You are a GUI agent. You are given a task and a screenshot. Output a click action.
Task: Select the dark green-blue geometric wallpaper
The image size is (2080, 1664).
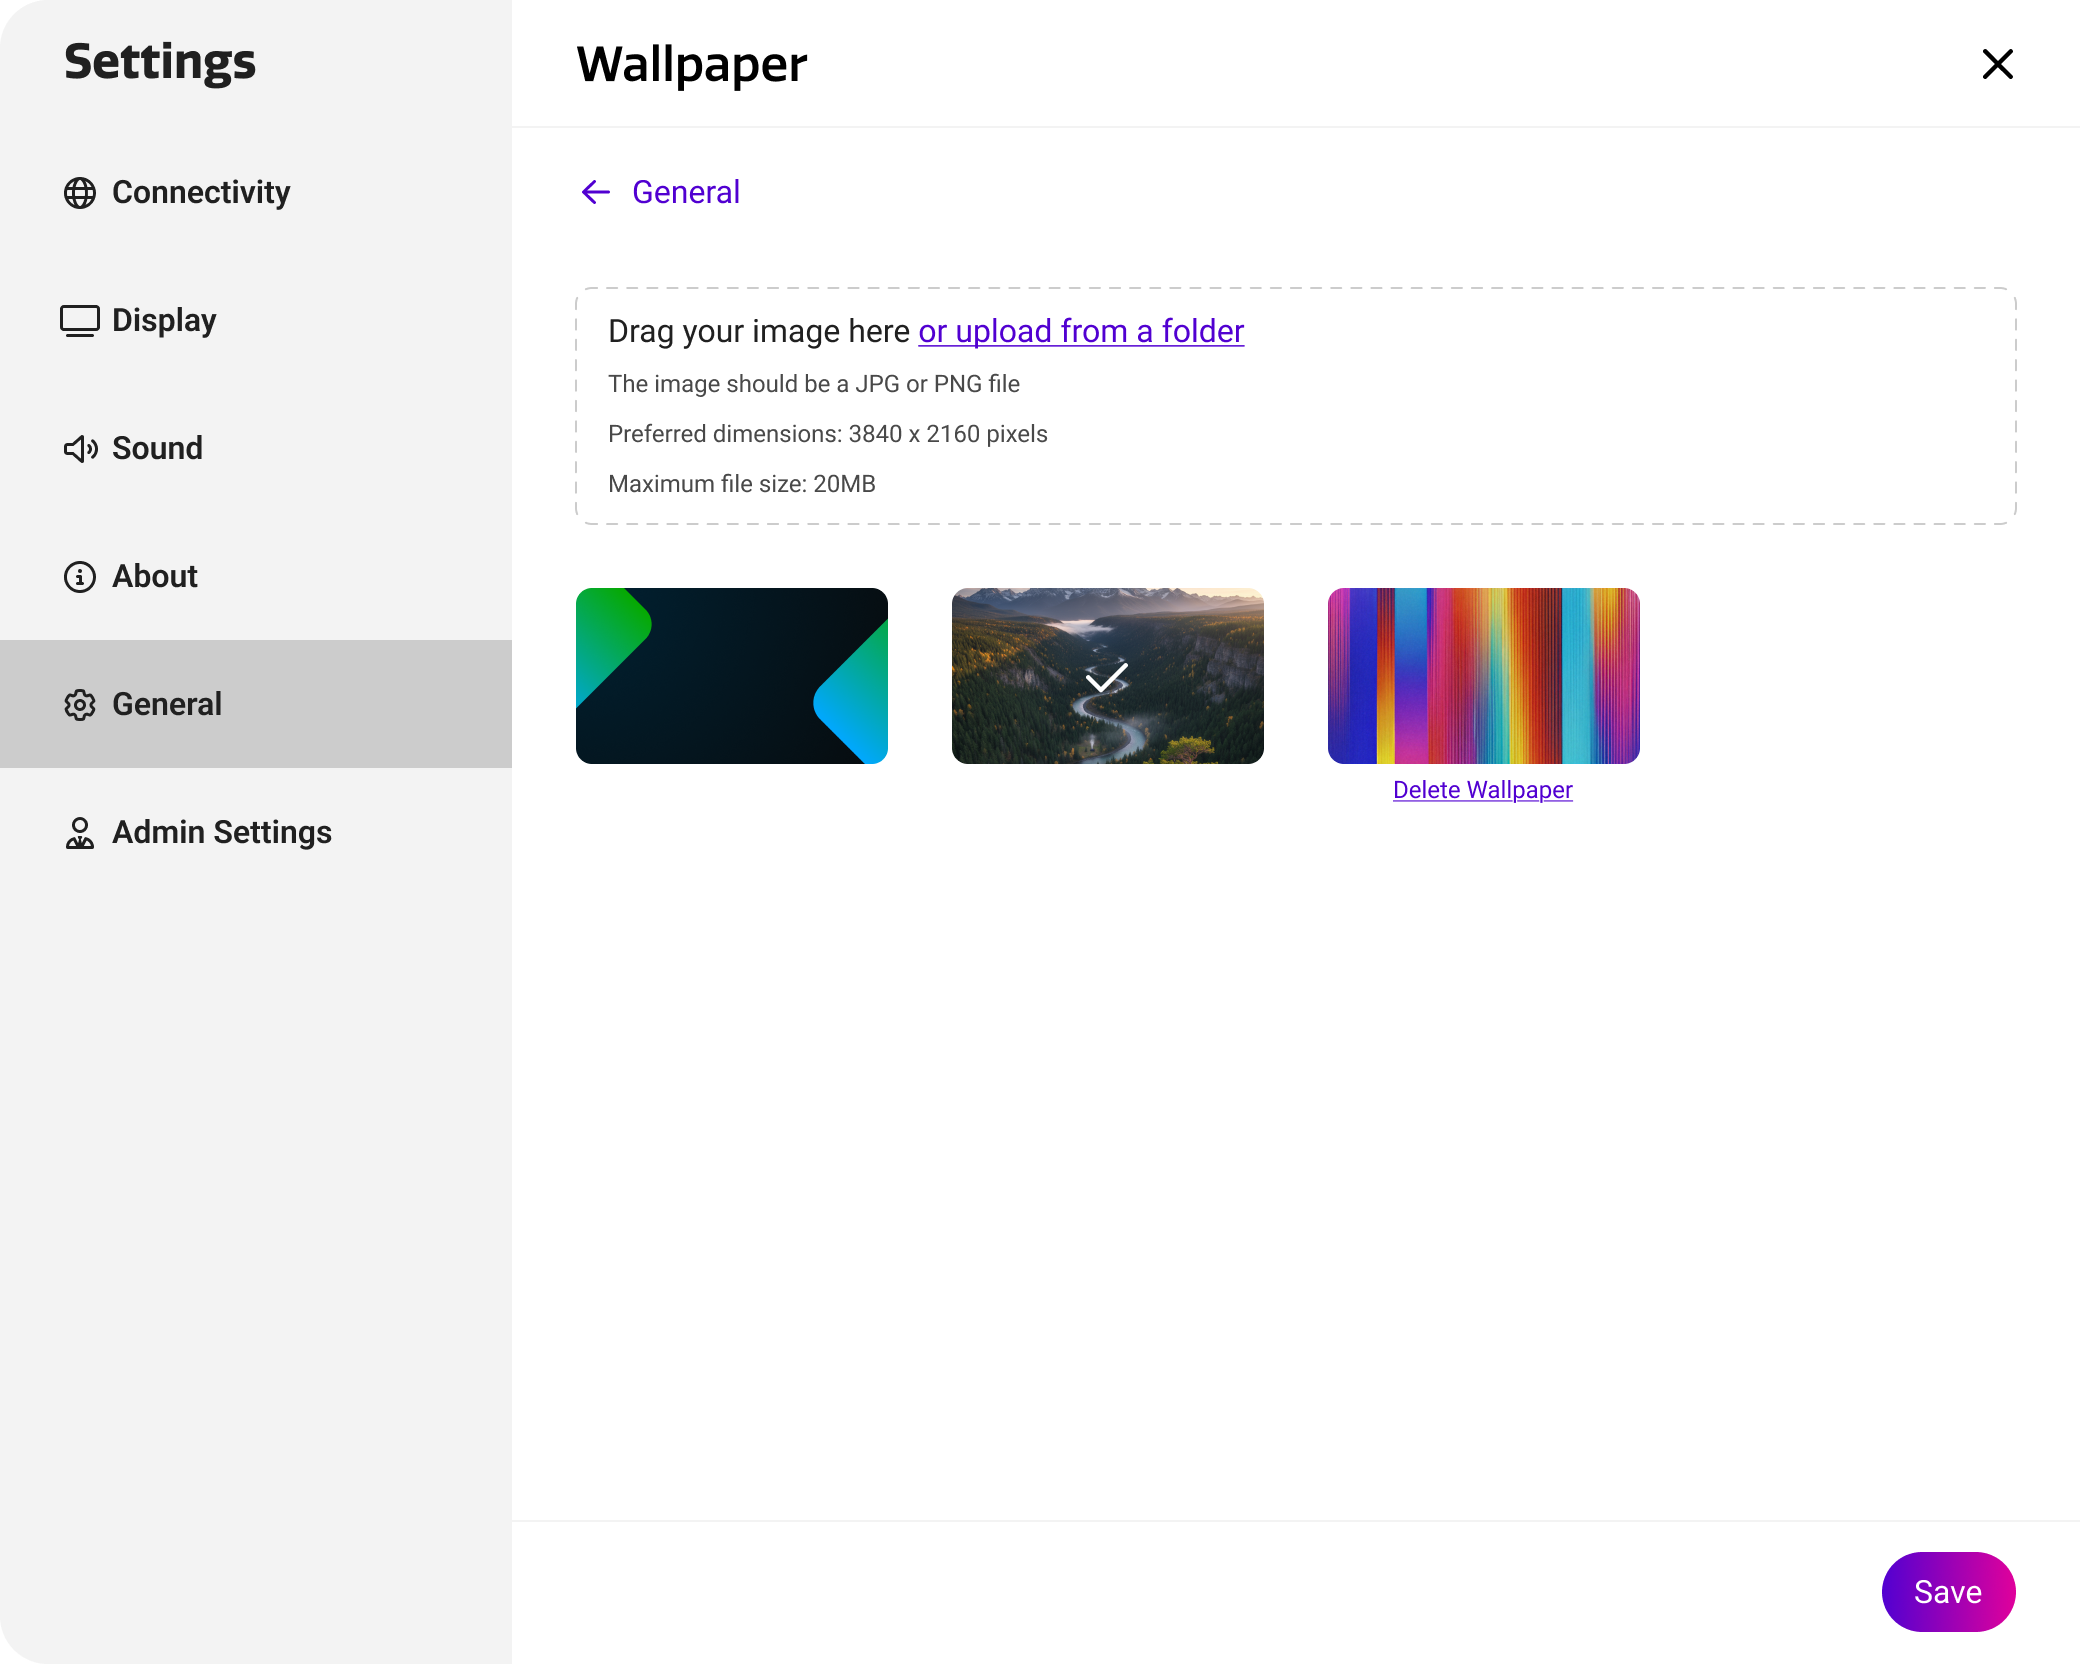tap(731, 676)
